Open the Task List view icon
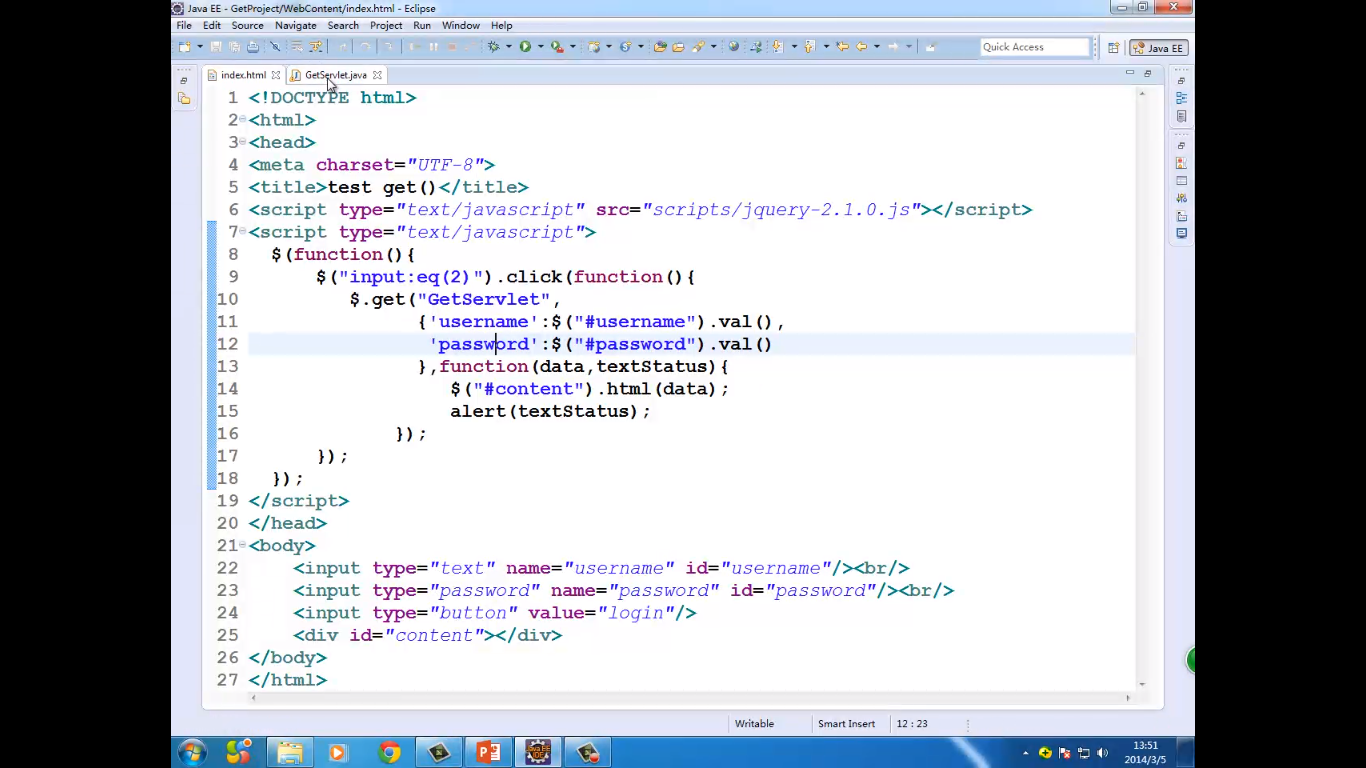Viewport: 1366px width, 768px height. coord(1181,116)
